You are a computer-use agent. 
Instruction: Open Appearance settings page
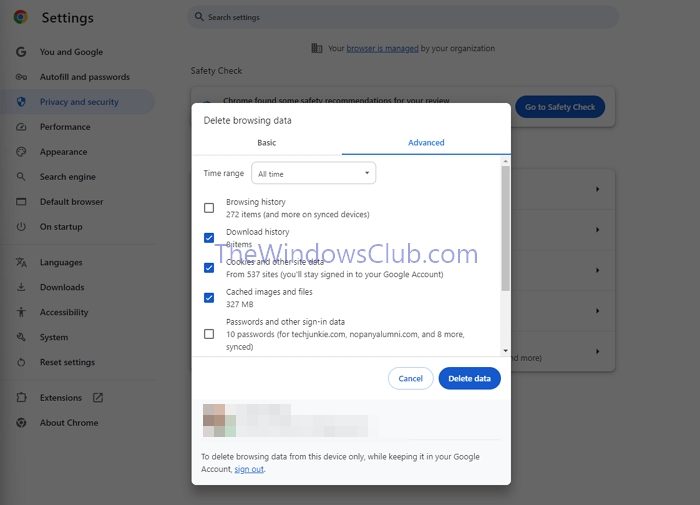(x=63, y=152)
